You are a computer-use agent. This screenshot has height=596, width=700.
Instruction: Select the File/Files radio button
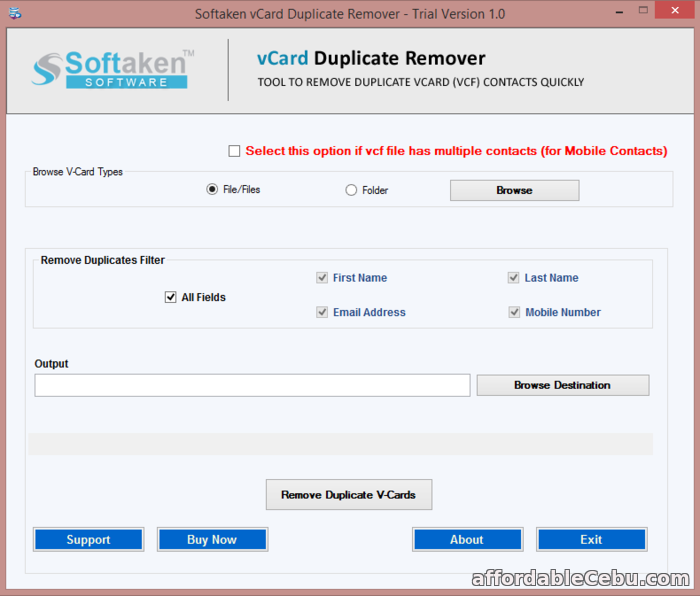click(x=212, y=189)
